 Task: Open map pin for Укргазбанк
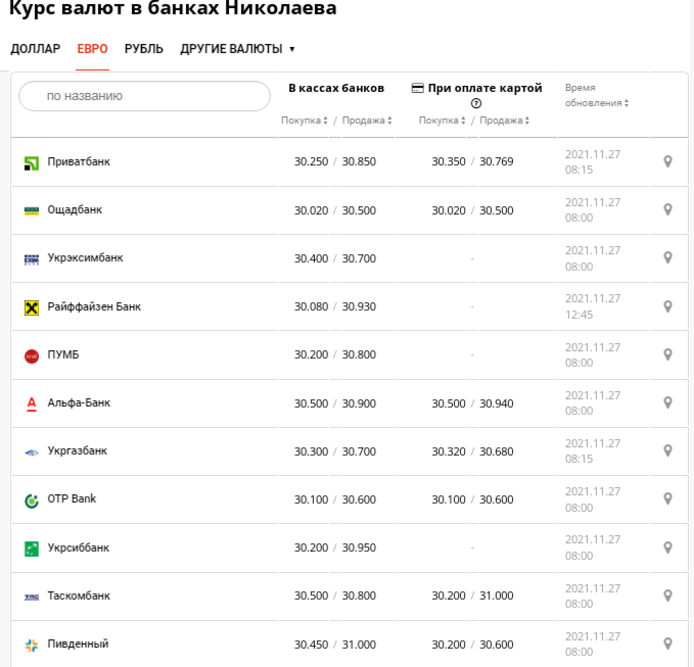667,451
